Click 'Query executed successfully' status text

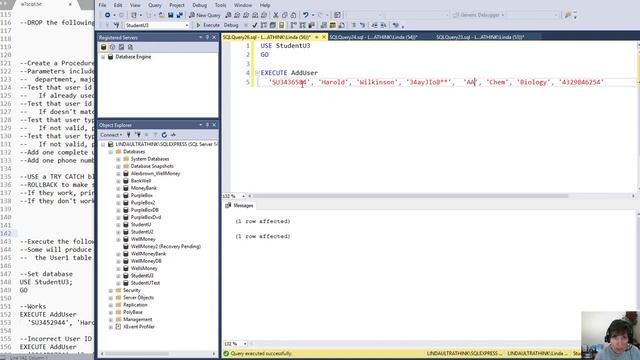261,353
